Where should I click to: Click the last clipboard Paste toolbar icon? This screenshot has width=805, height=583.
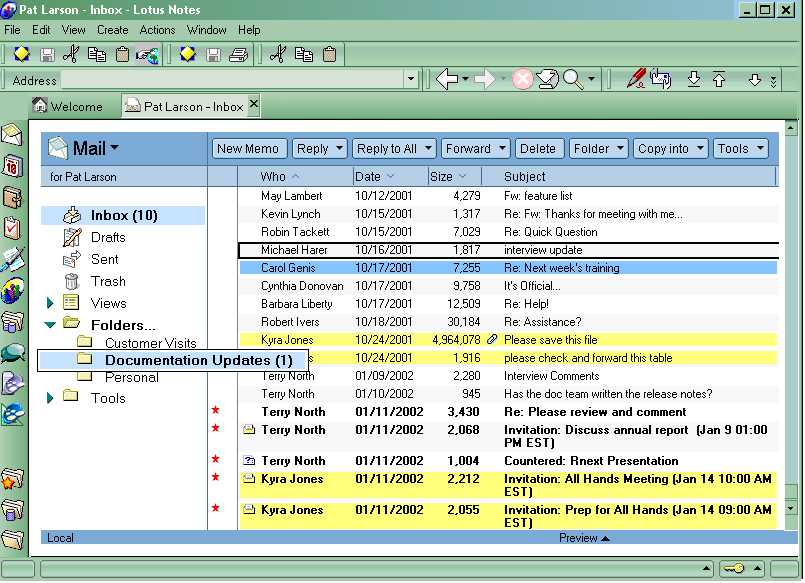[330, 54]
